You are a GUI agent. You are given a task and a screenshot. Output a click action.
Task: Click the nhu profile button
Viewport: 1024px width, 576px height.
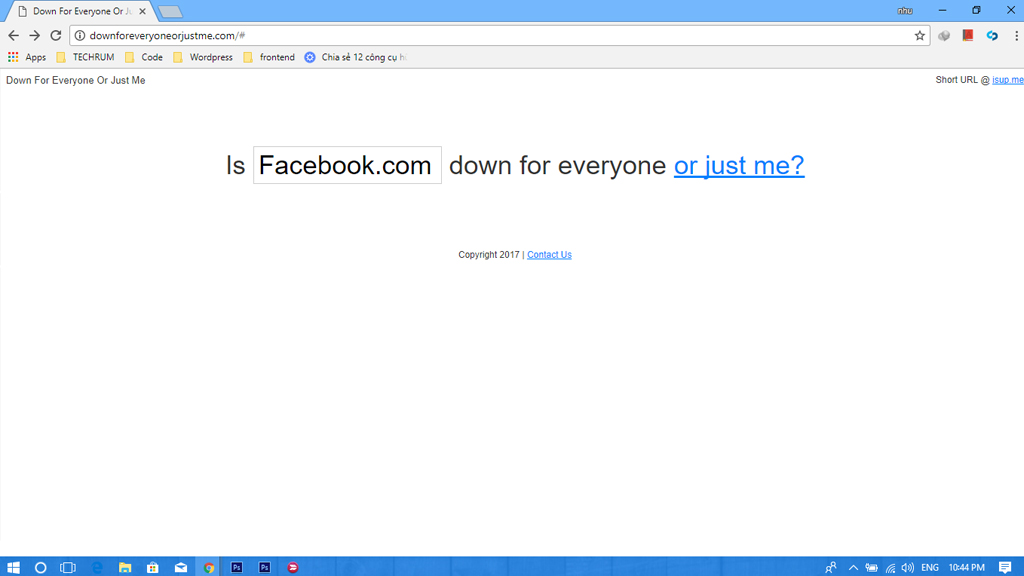coord(905,10)
